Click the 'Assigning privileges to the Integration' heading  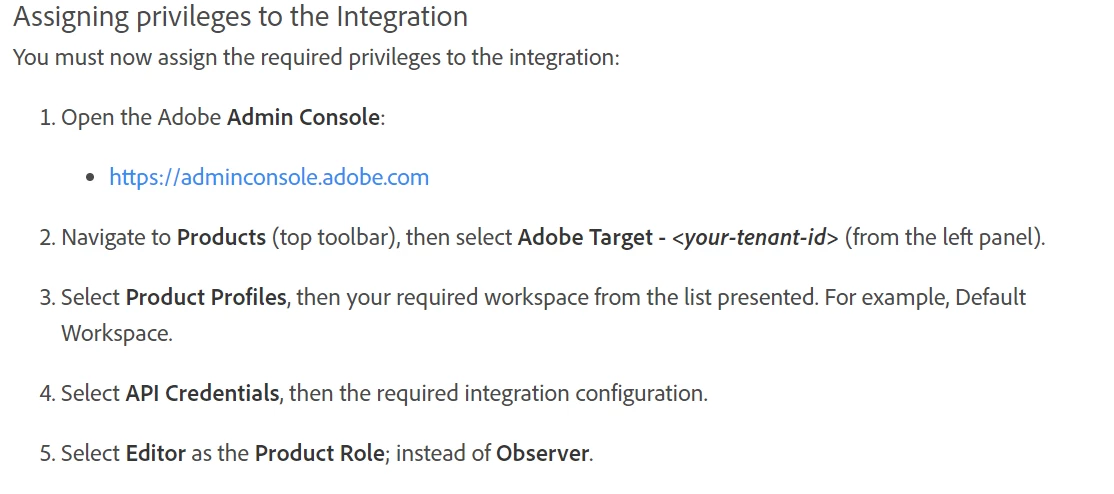tap(240, 16)
